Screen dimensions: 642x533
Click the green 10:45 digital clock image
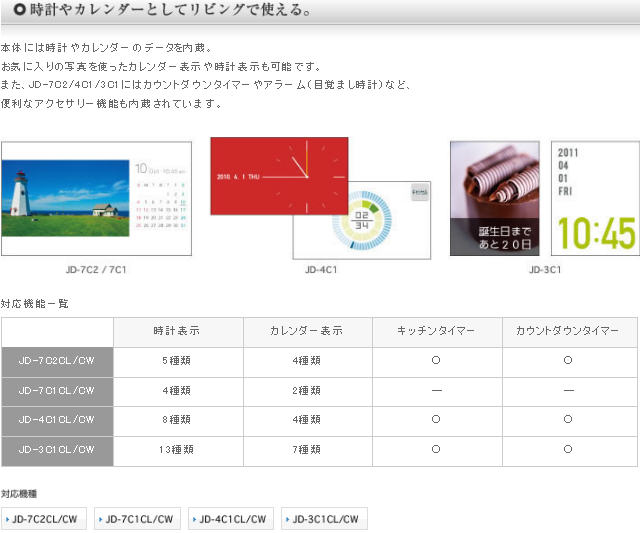click(594, 198)
